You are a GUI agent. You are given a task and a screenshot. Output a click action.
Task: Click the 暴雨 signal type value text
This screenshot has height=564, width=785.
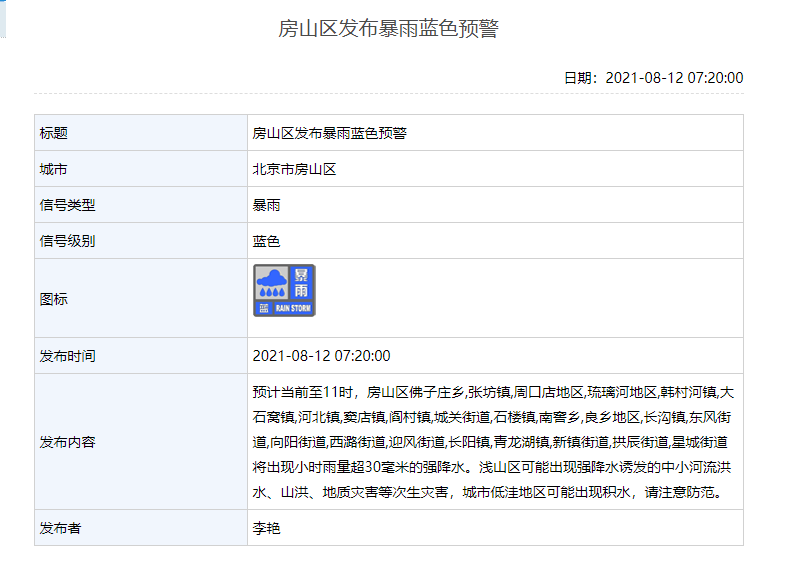point(266,205)
